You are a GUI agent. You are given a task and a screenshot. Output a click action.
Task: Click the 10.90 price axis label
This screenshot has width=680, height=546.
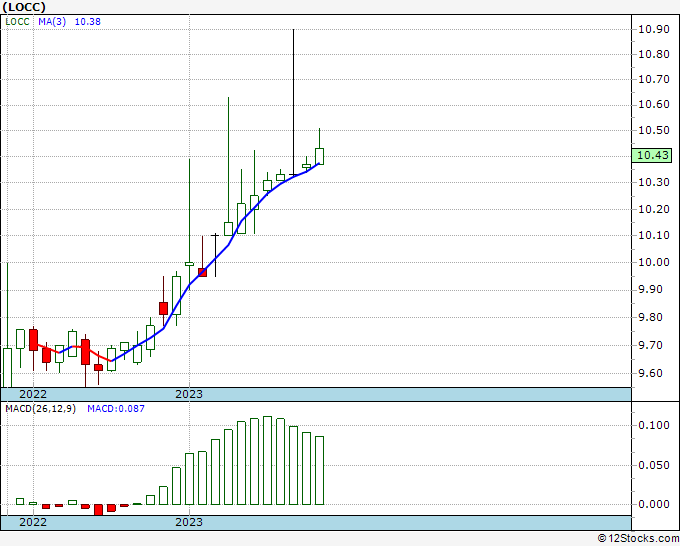[x=653, y=29]
